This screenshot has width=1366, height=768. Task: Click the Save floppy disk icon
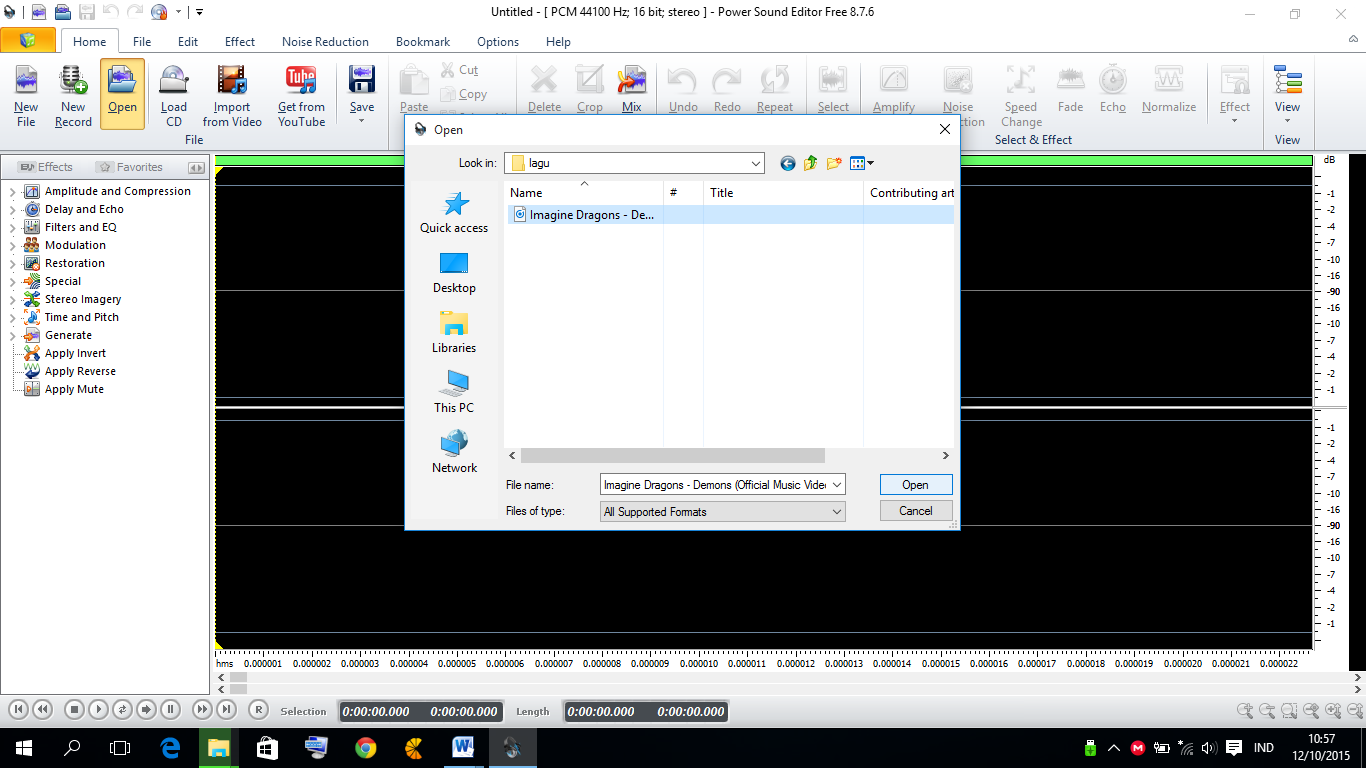[x=362, y=80]
